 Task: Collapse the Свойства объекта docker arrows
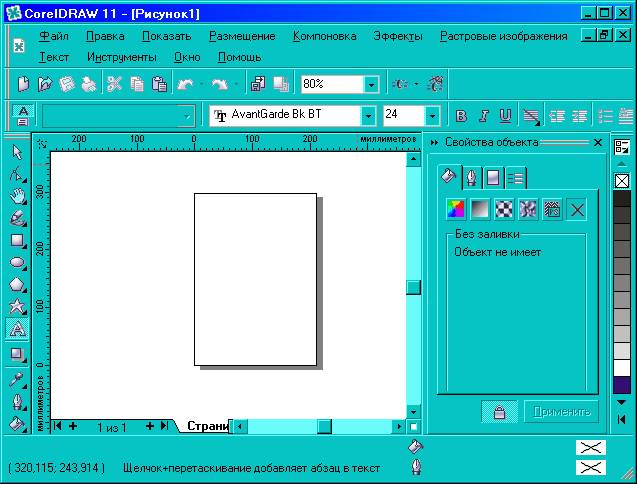tap(434, 142)
